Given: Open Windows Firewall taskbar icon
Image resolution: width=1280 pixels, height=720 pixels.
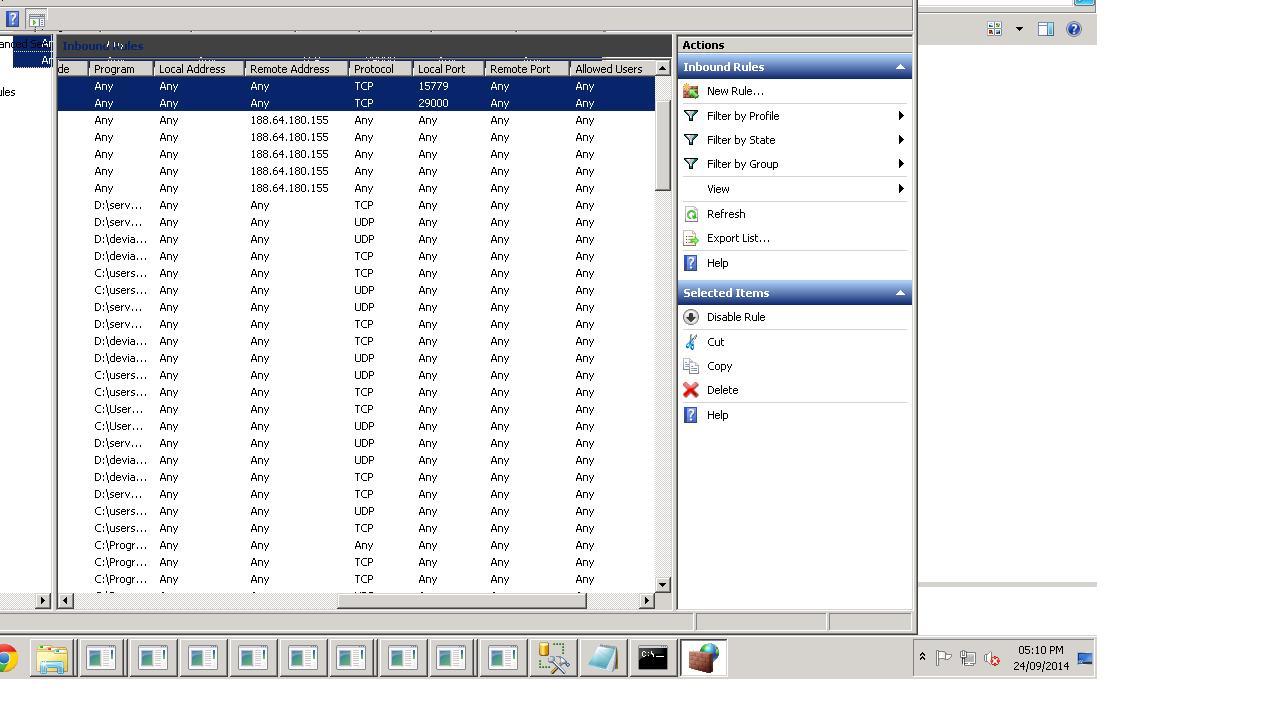Looking at the screenshot, I should (x=703, y=658).
